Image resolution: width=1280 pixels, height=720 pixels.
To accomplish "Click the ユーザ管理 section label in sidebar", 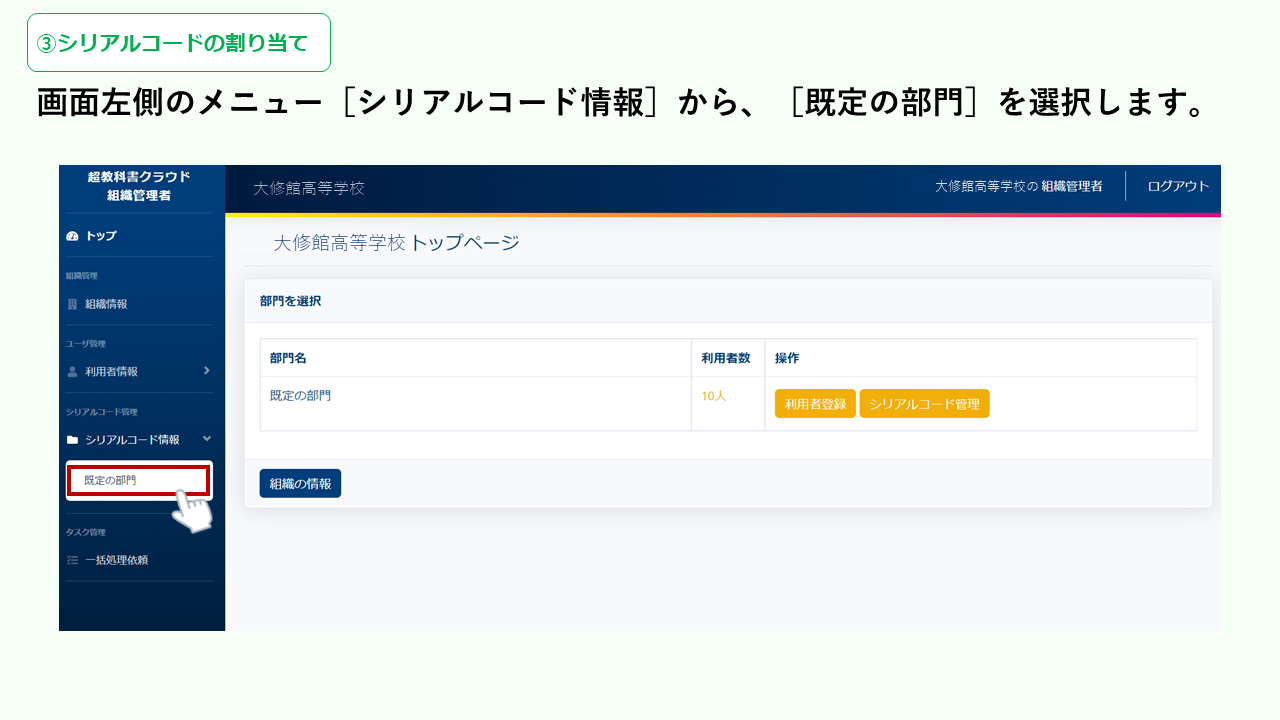I will point(86,344).
